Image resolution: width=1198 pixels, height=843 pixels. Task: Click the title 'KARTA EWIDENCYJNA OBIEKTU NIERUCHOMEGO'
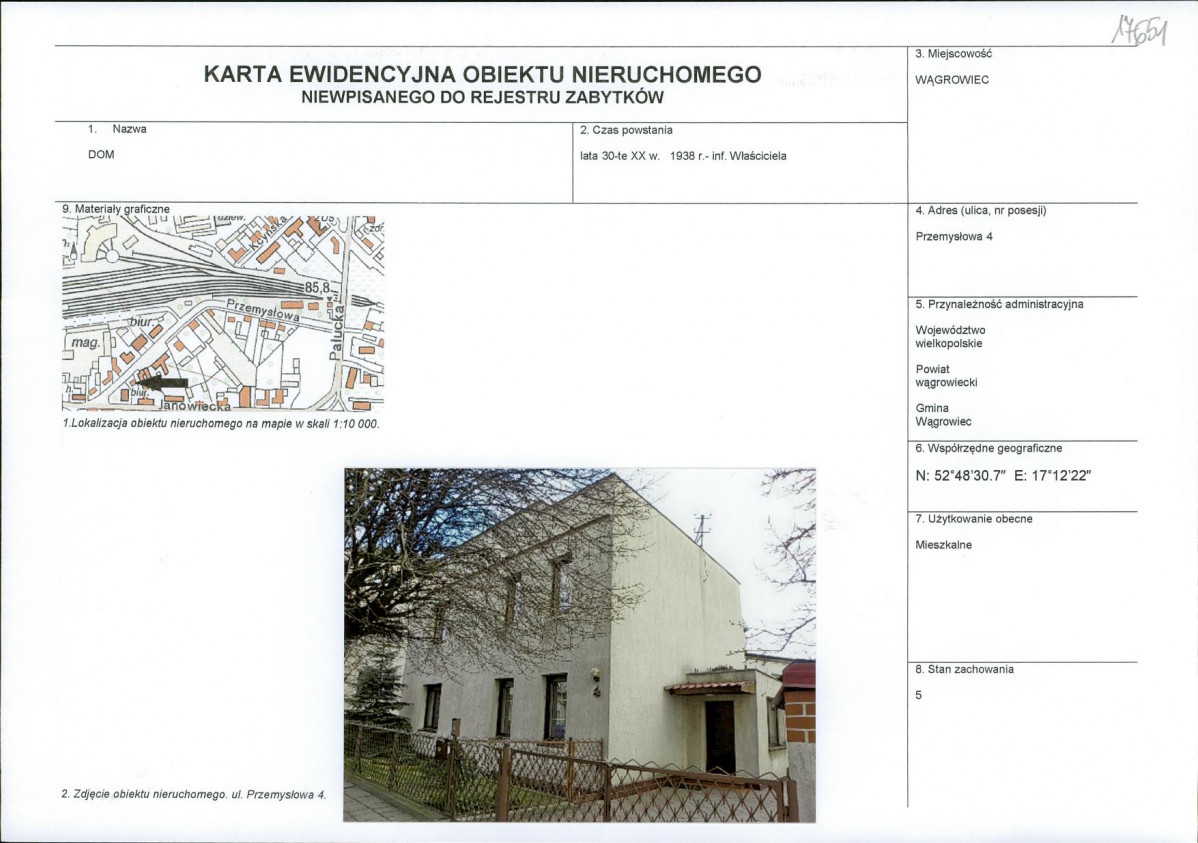click(x=482, y=74)
